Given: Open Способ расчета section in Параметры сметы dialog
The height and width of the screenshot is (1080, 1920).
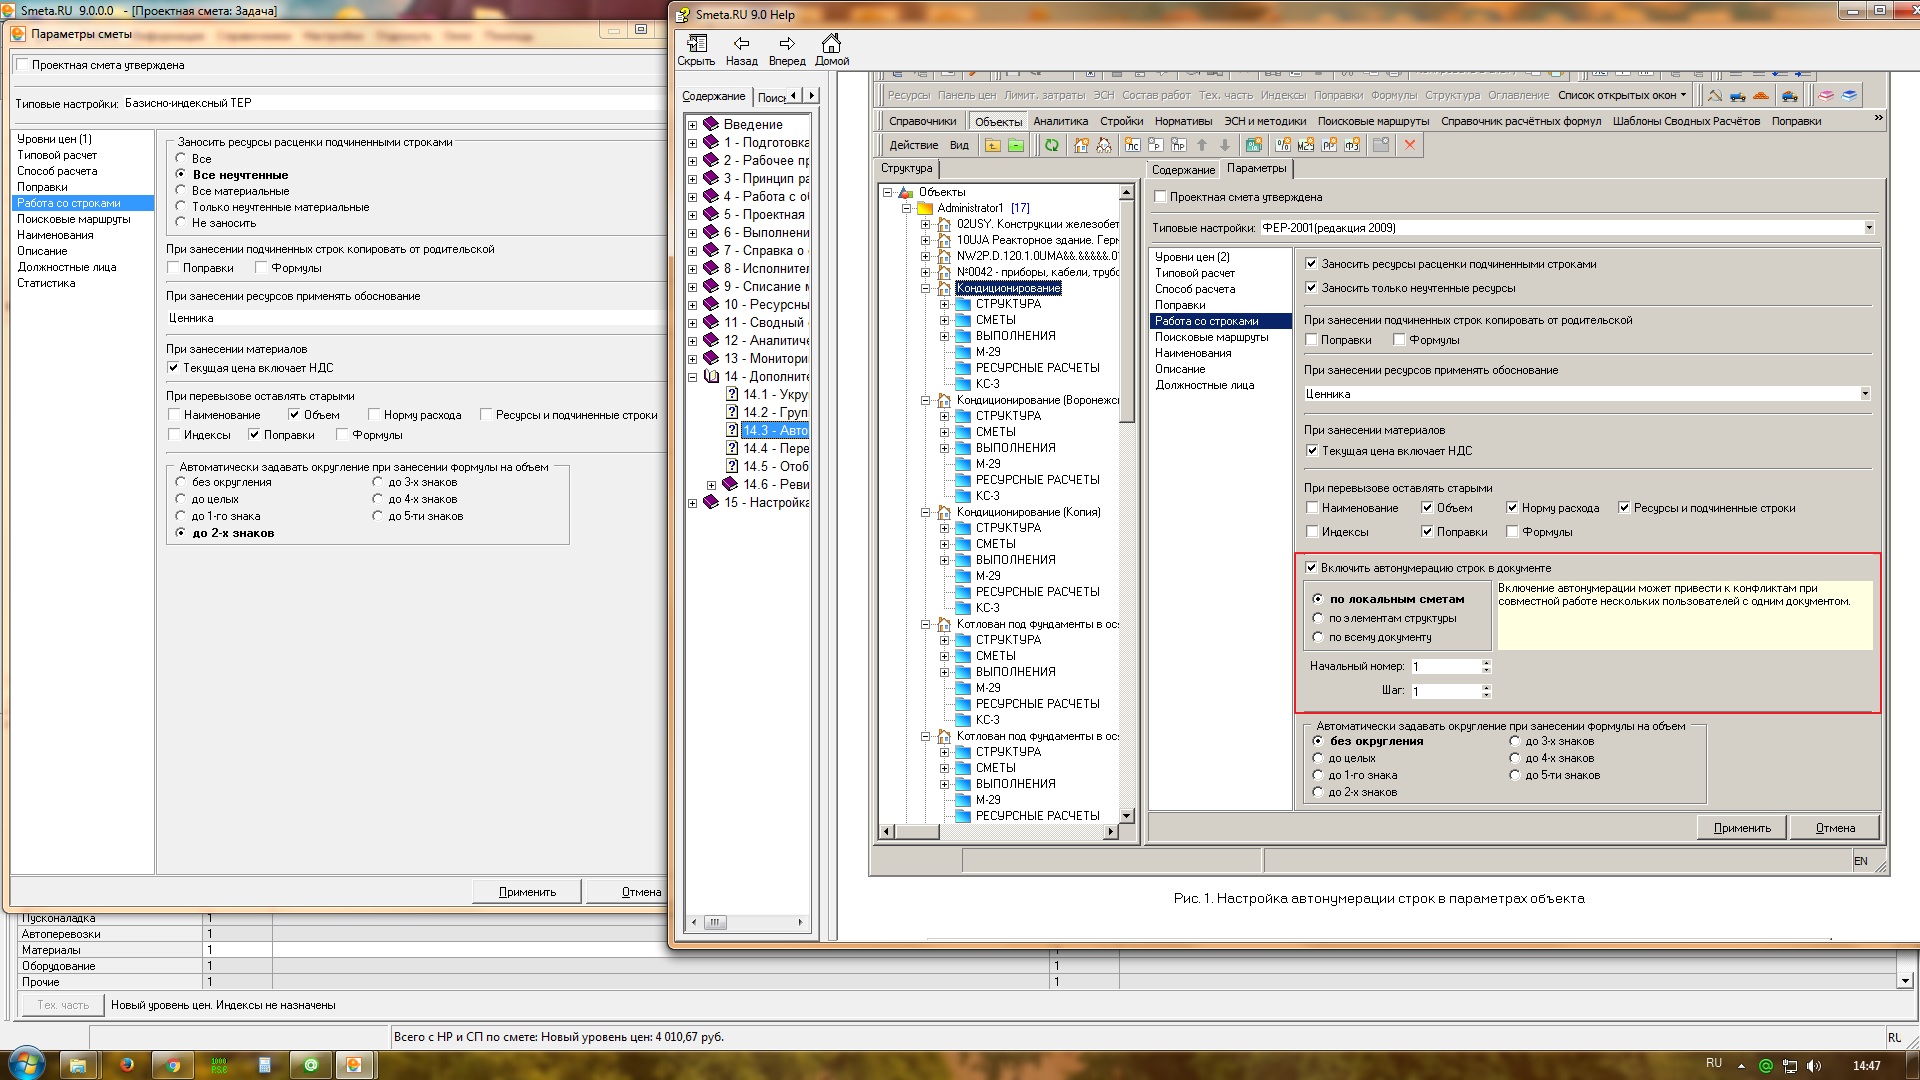Looking at the screenshot, I should click(x=57, y=171).
